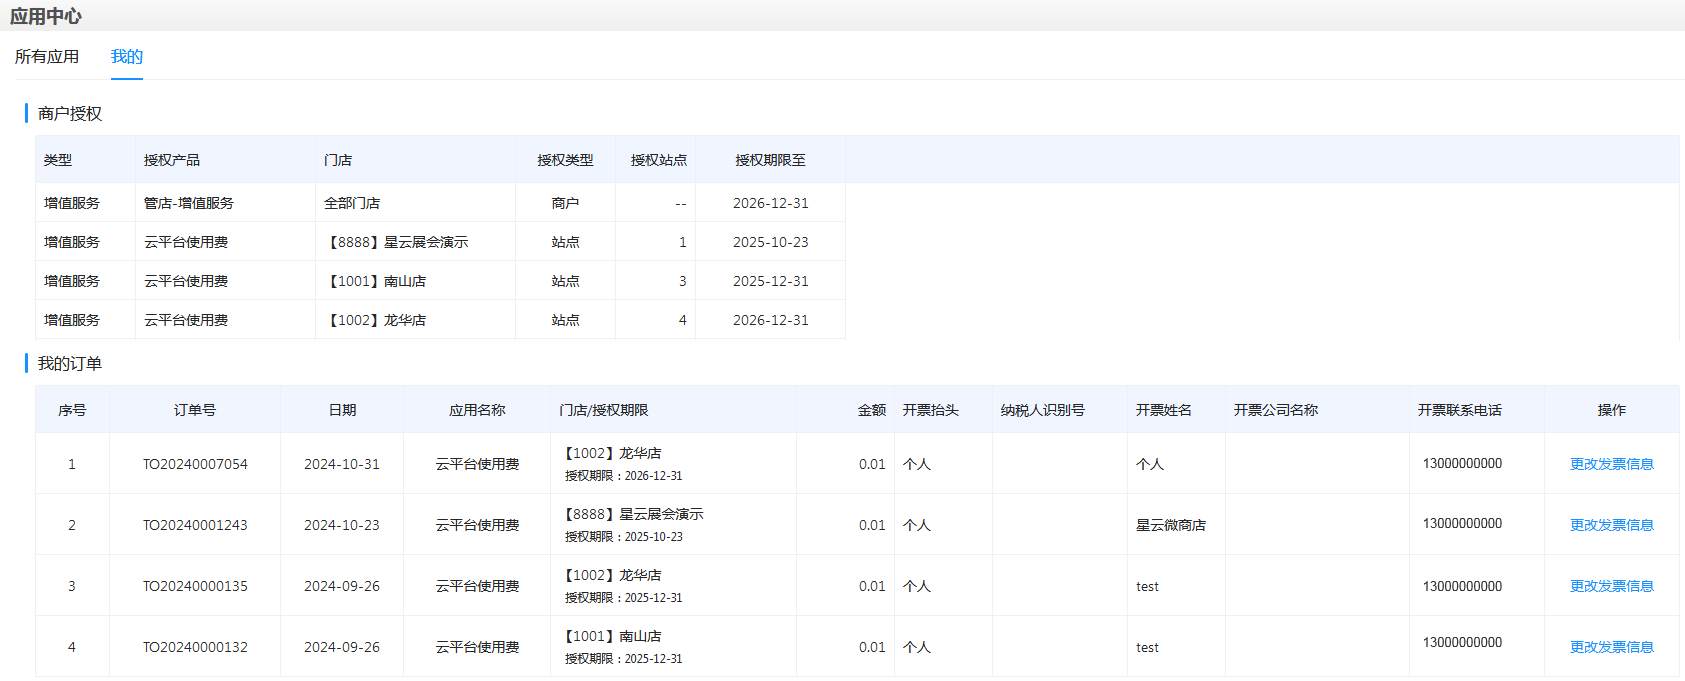Screen dimensions: 1685x681
Task: Select order number TO20240007054
Action: pyautogui.click(x=195, y=464)
